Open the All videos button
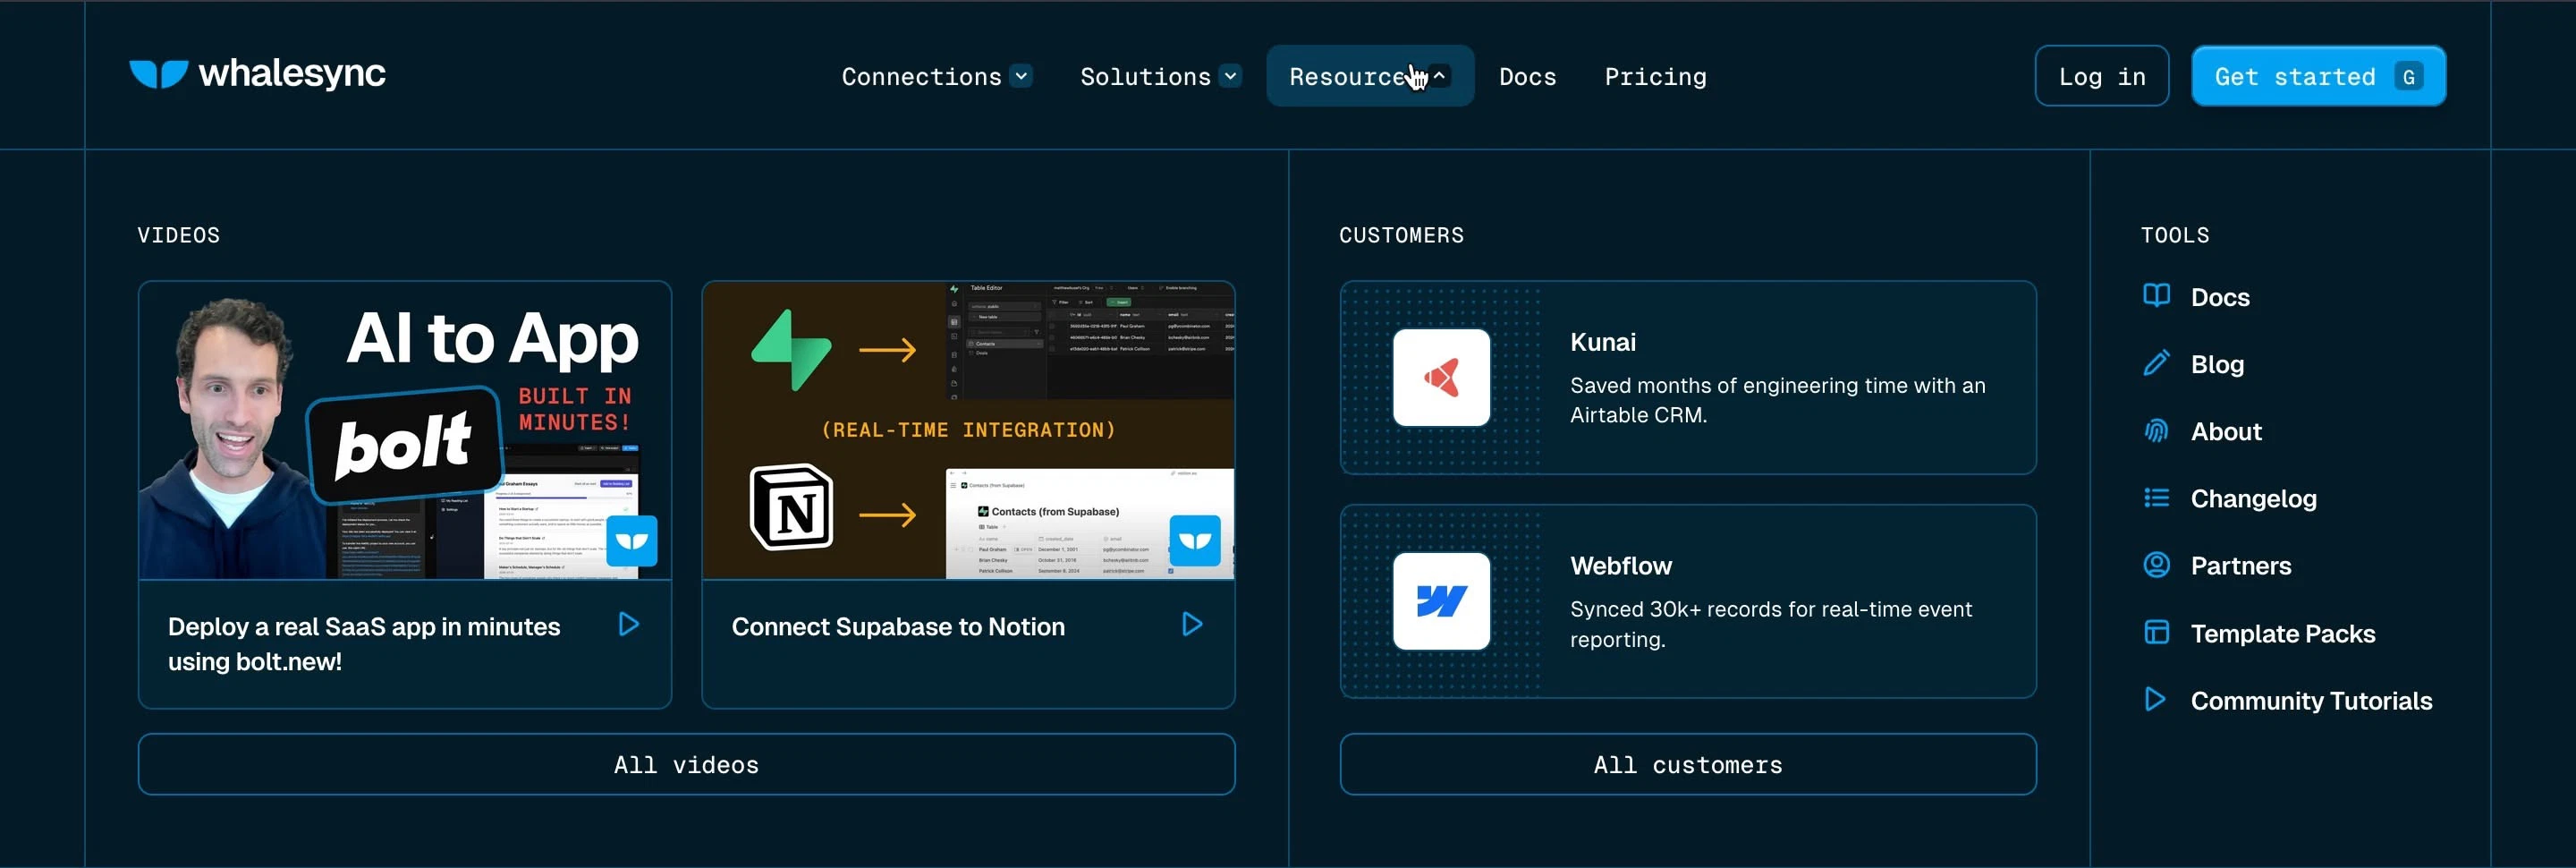This screenshot has height=868, width=2576. pyautogui.click(x=686, y=765)
